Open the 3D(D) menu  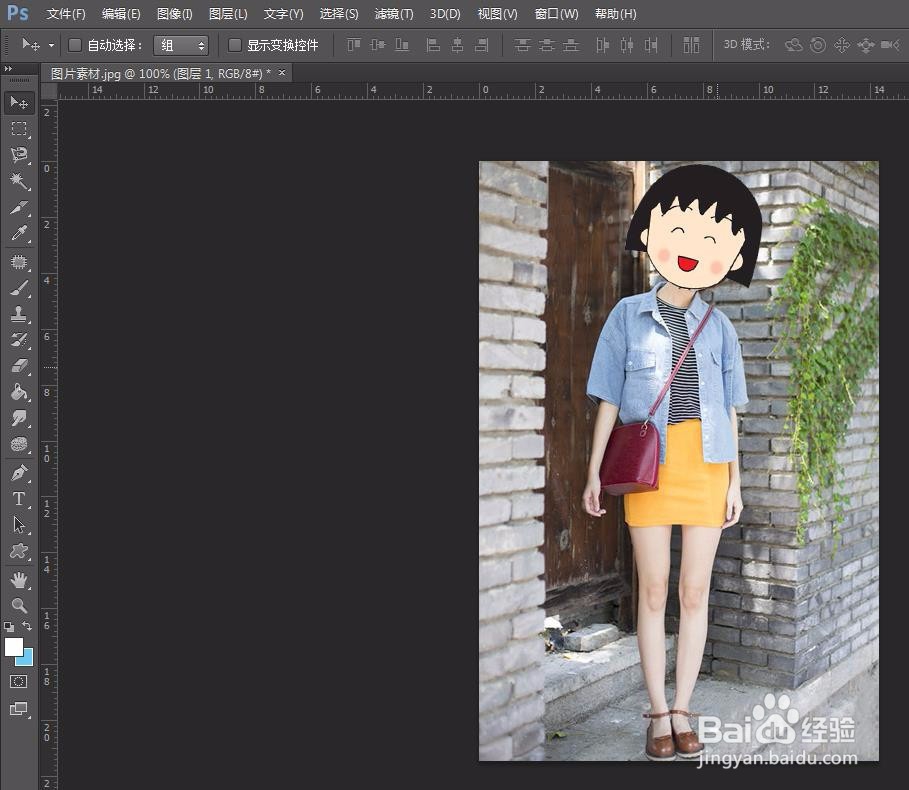[445, 14]
